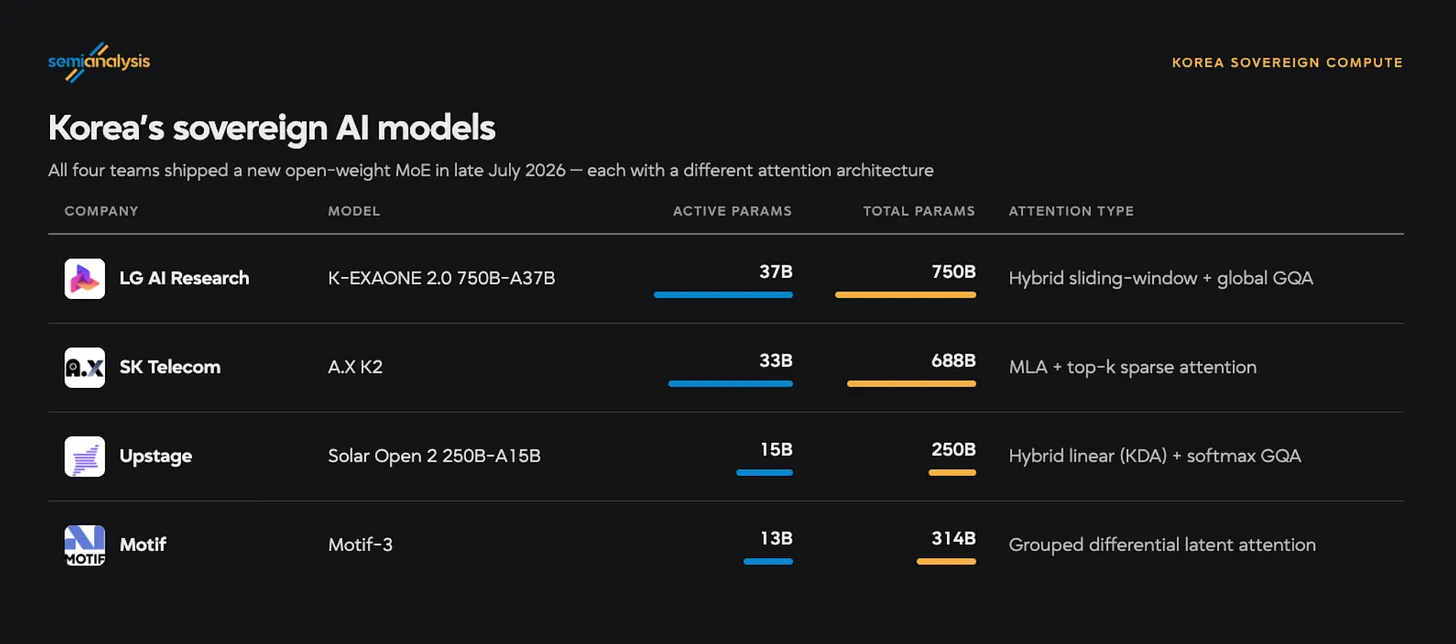Click the Upstage logo icon

tap(85, 456)
